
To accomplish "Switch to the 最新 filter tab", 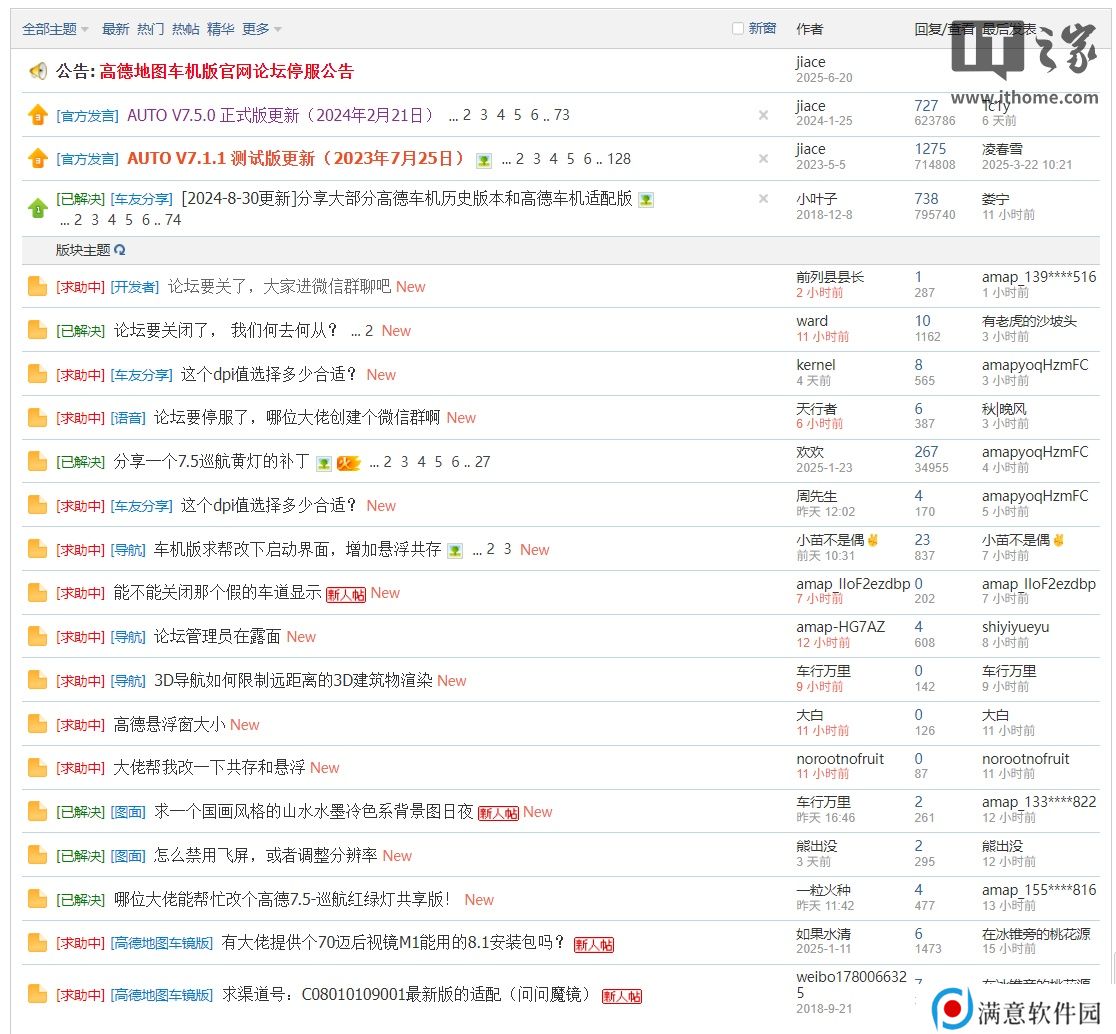I will pos(115,29).
